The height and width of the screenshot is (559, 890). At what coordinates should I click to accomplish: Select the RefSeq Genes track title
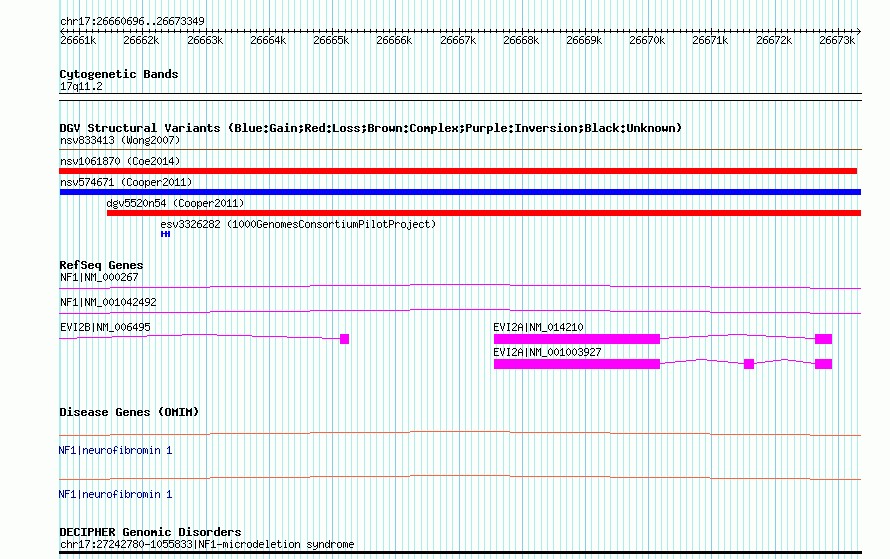[x=101, y=265]
